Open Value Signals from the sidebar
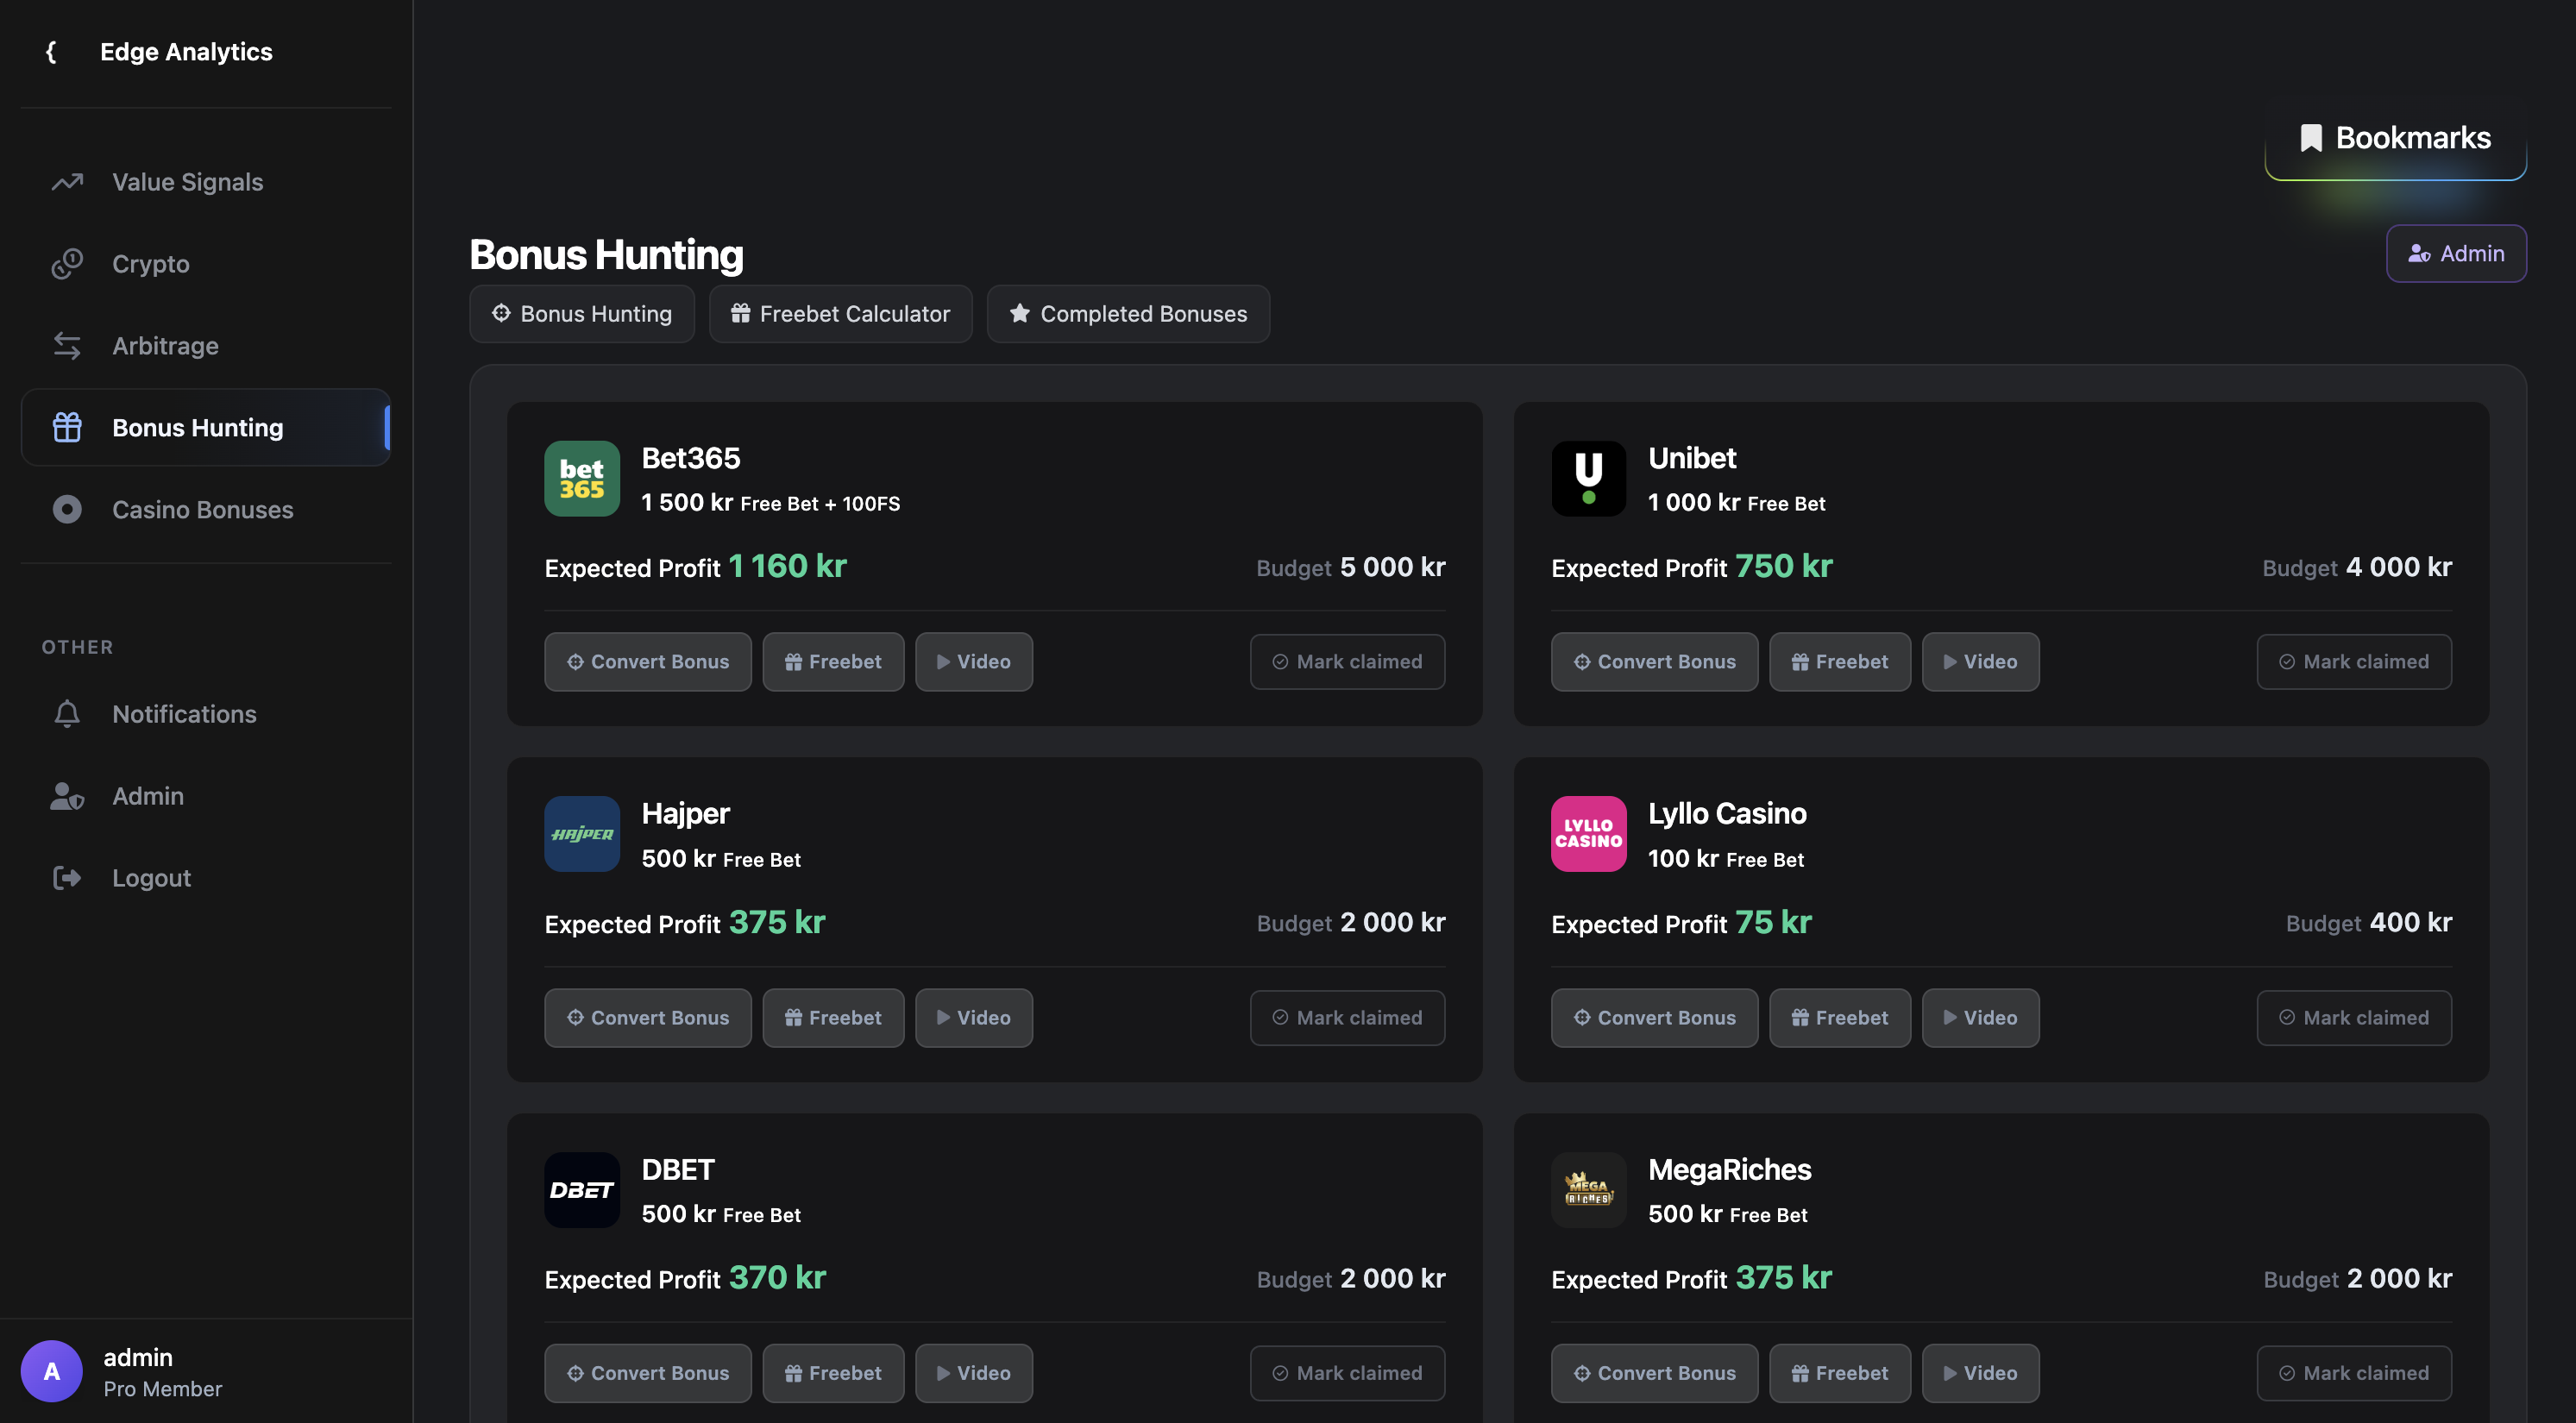 186,181
